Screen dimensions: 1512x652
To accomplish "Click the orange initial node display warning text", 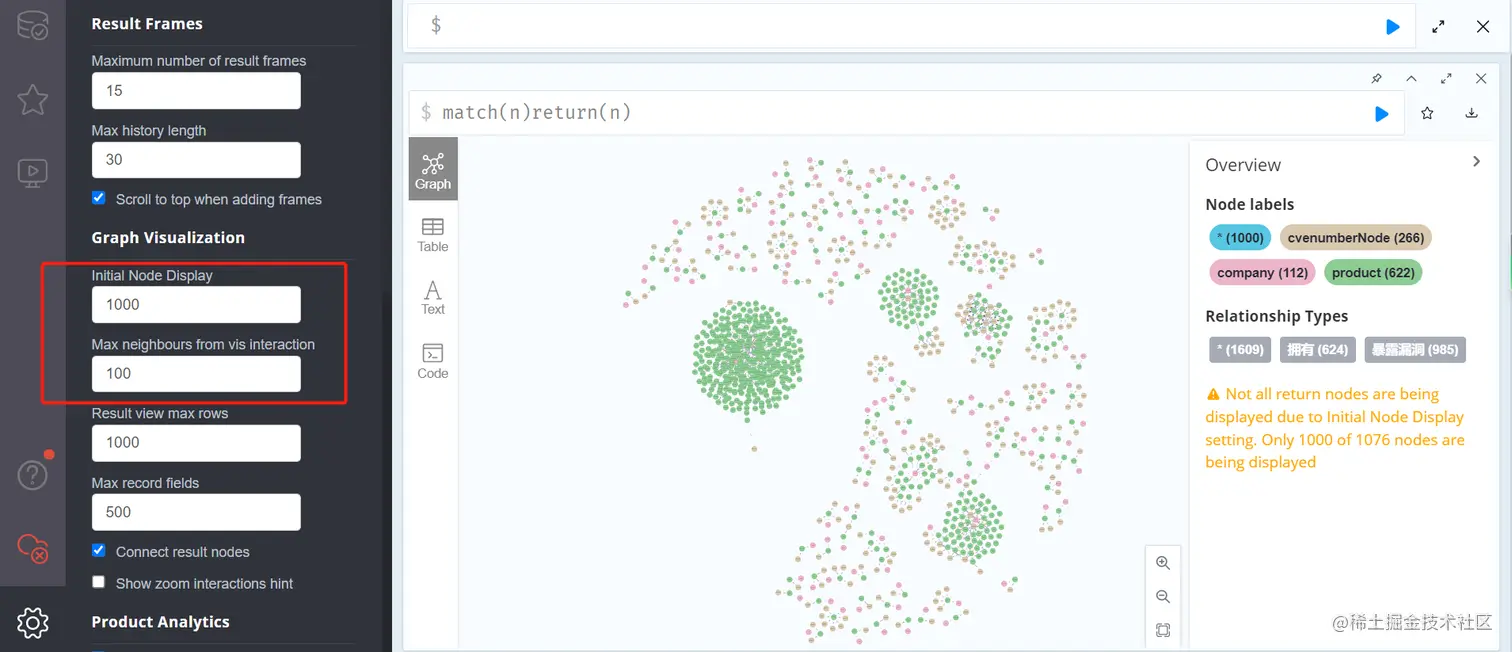I will 1335,428.
